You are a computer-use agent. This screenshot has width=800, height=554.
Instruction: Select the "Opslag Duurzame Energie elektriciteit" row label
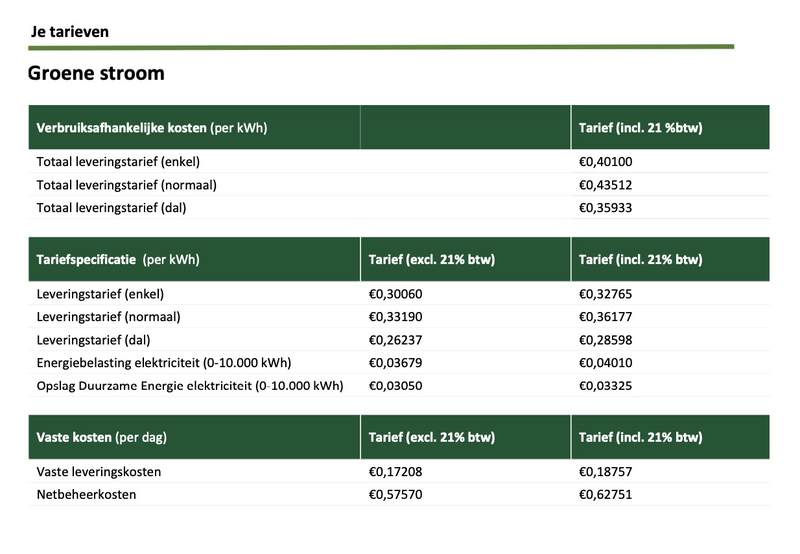189,386
